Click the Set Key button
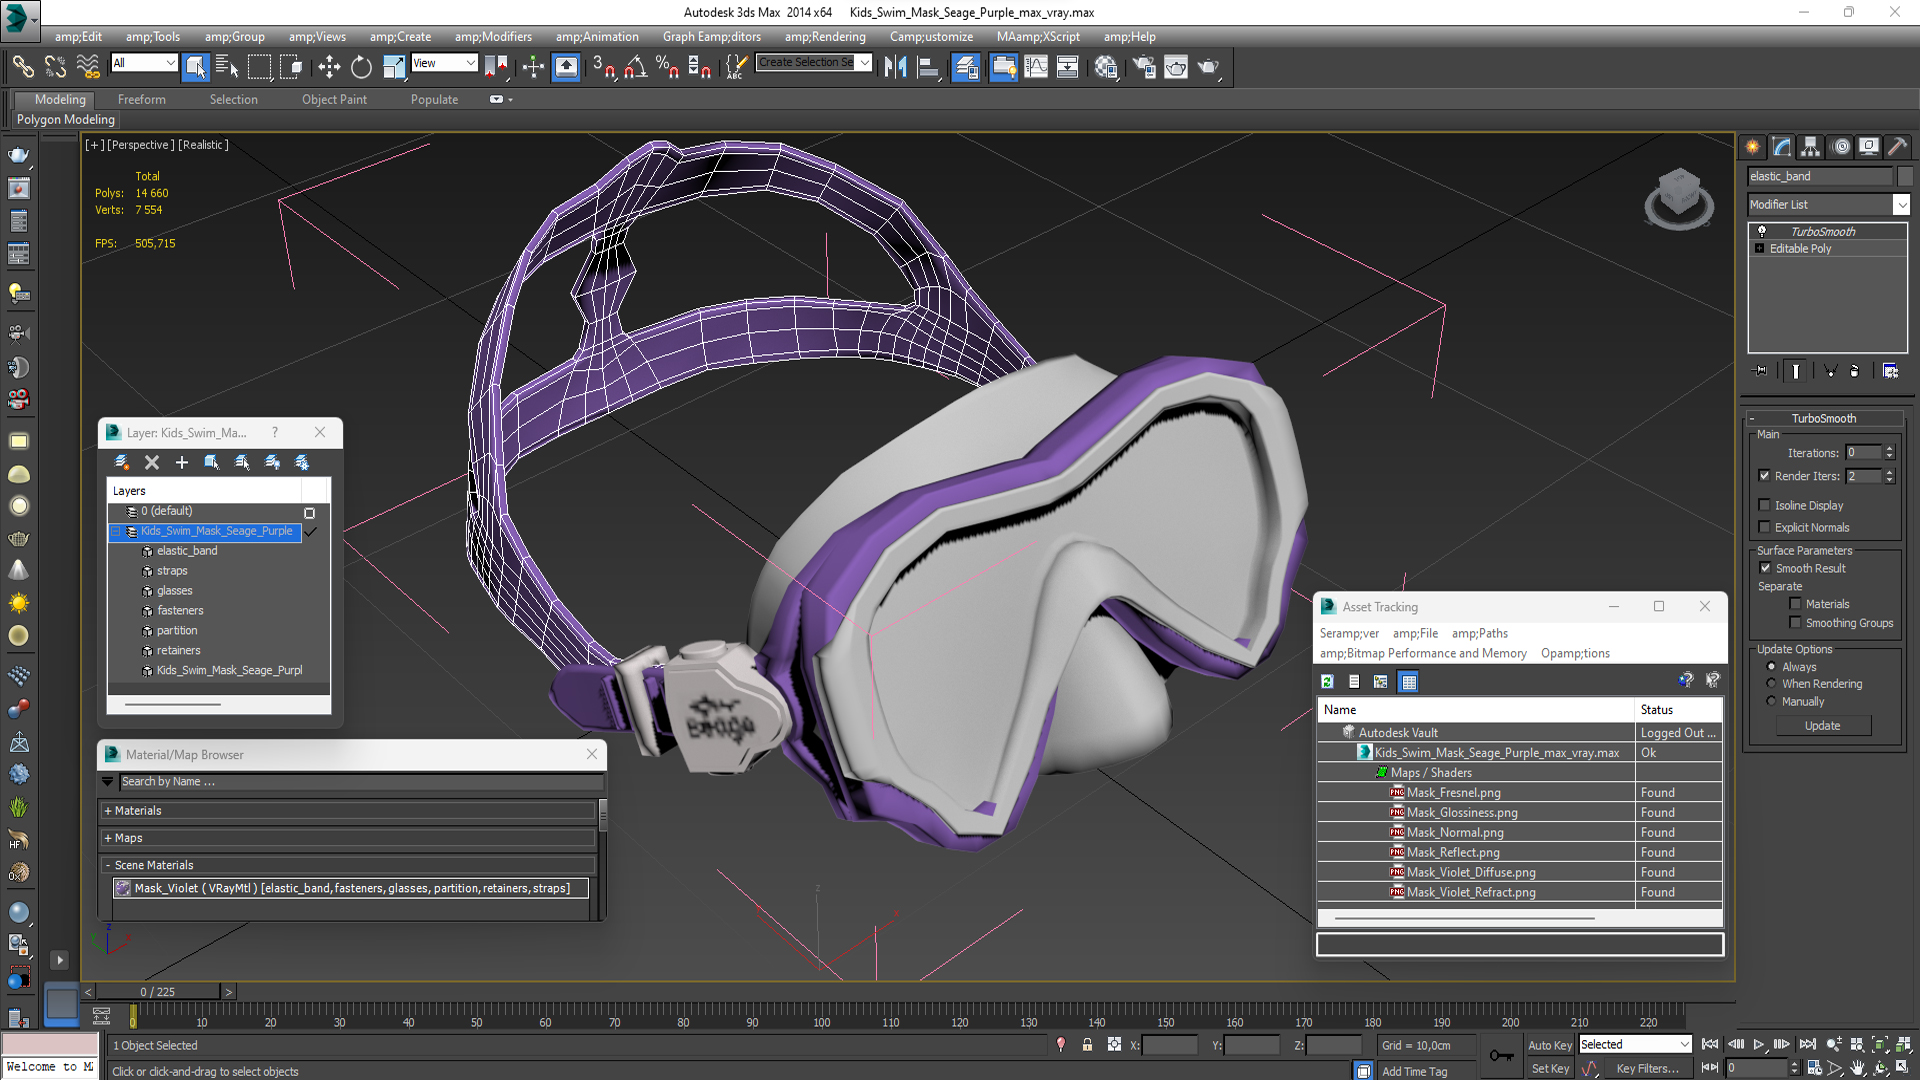 click(1549, 1069)
